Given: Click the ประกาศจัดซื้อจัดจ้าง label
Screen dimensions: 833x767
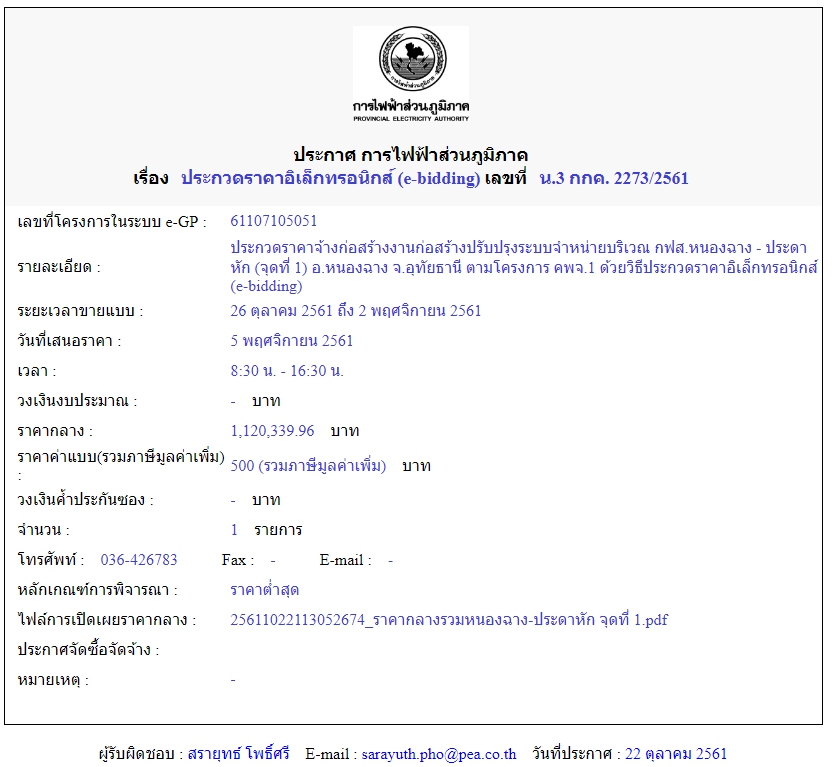Looking at the screenshot, I should (88, 650).
